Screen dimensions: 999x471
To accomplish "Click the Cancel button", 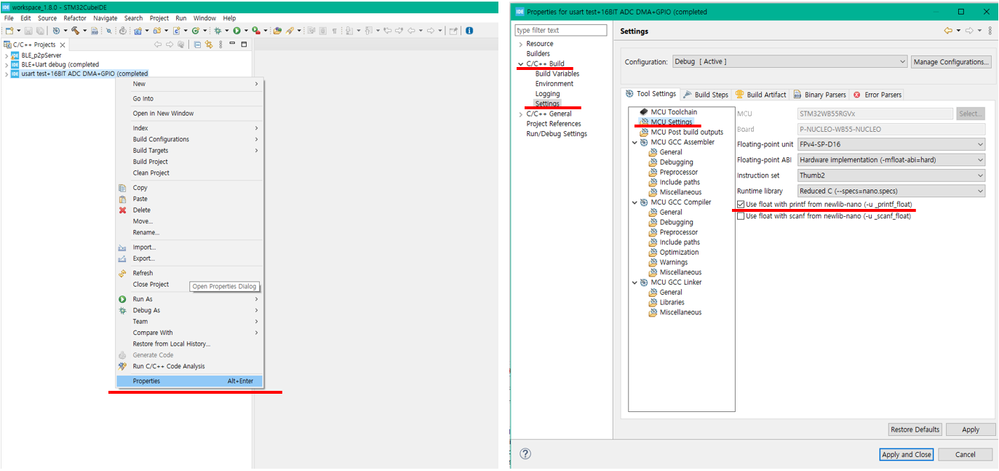I will [x=965, y=454].
